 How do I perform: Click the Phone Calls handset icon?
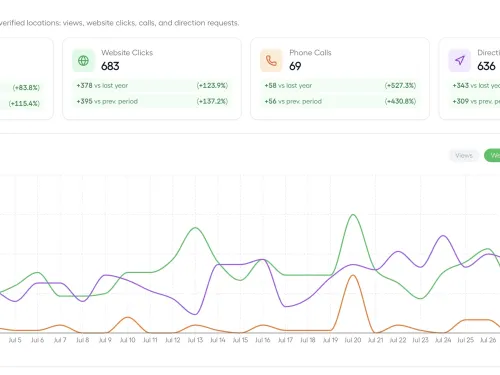(271, 61)
